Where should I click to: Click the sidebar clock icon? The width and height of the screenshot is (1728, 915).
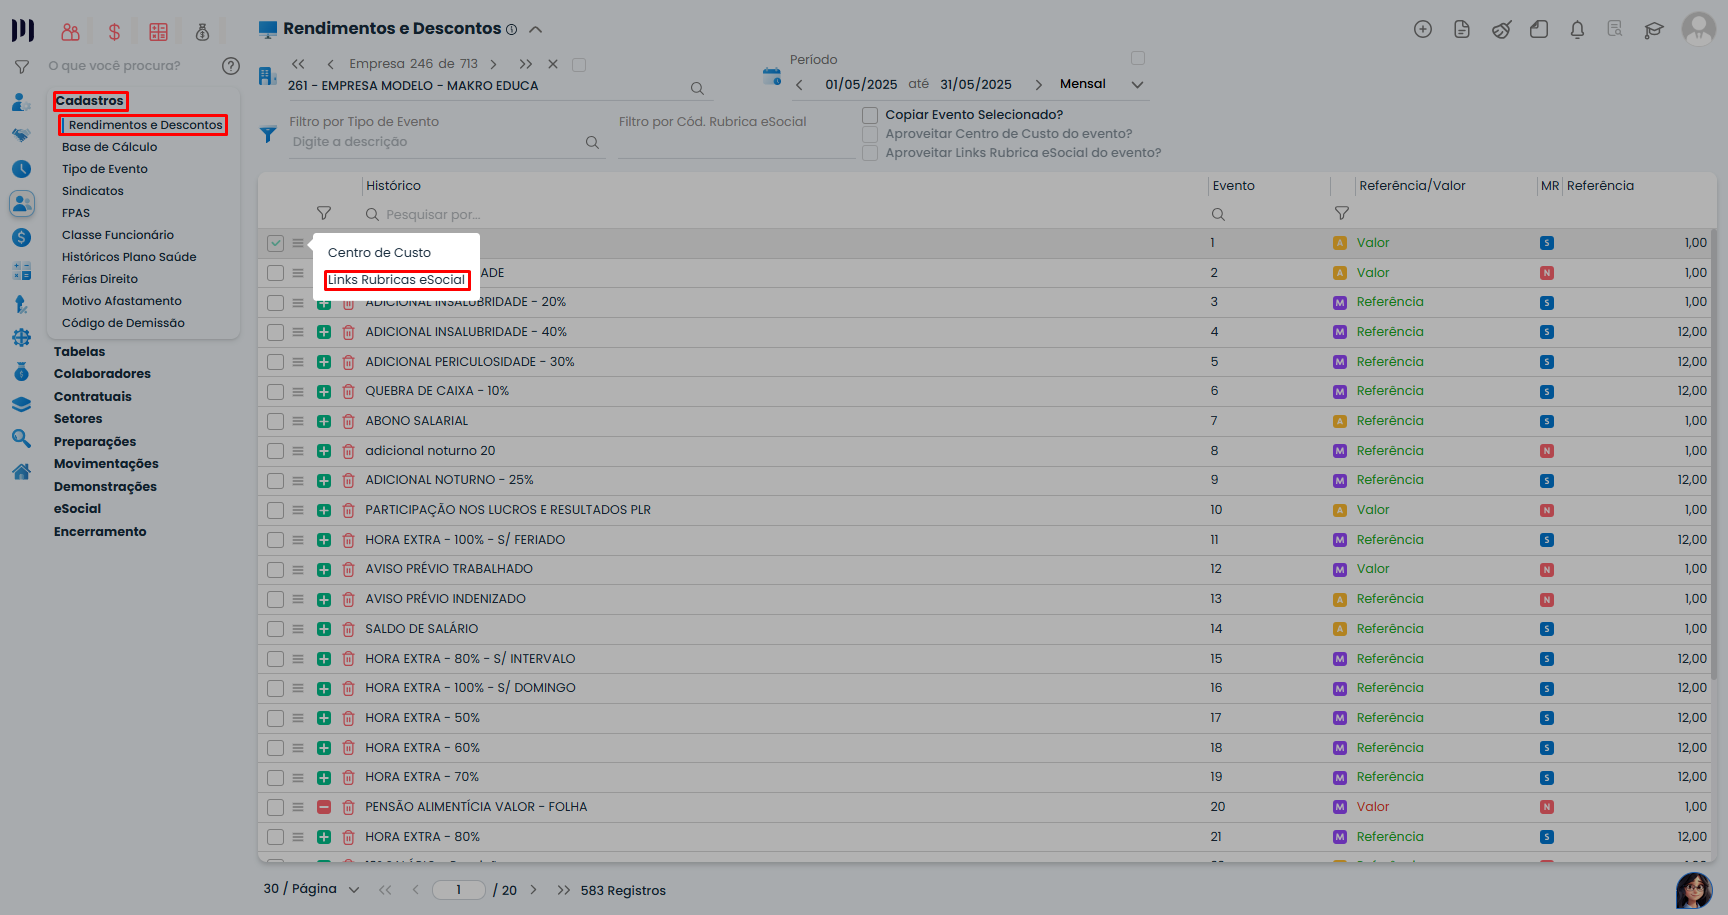click(x=21, y=169)
